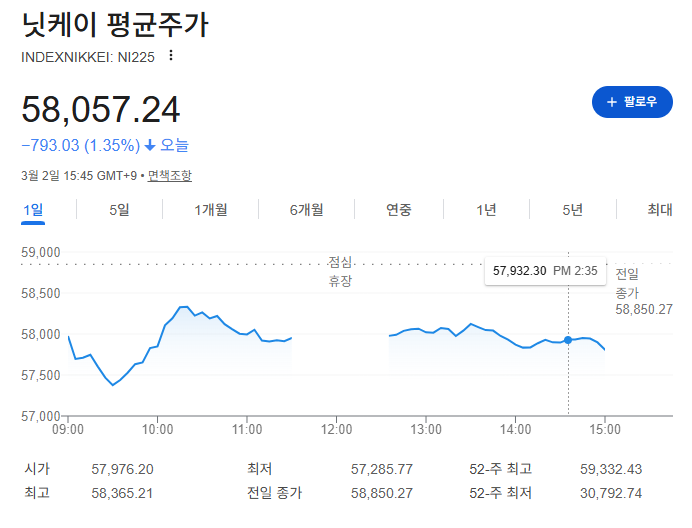Click the 15:00 x-axis label
This screenshot has height=528, width=692.
click(x=605, y=429)
